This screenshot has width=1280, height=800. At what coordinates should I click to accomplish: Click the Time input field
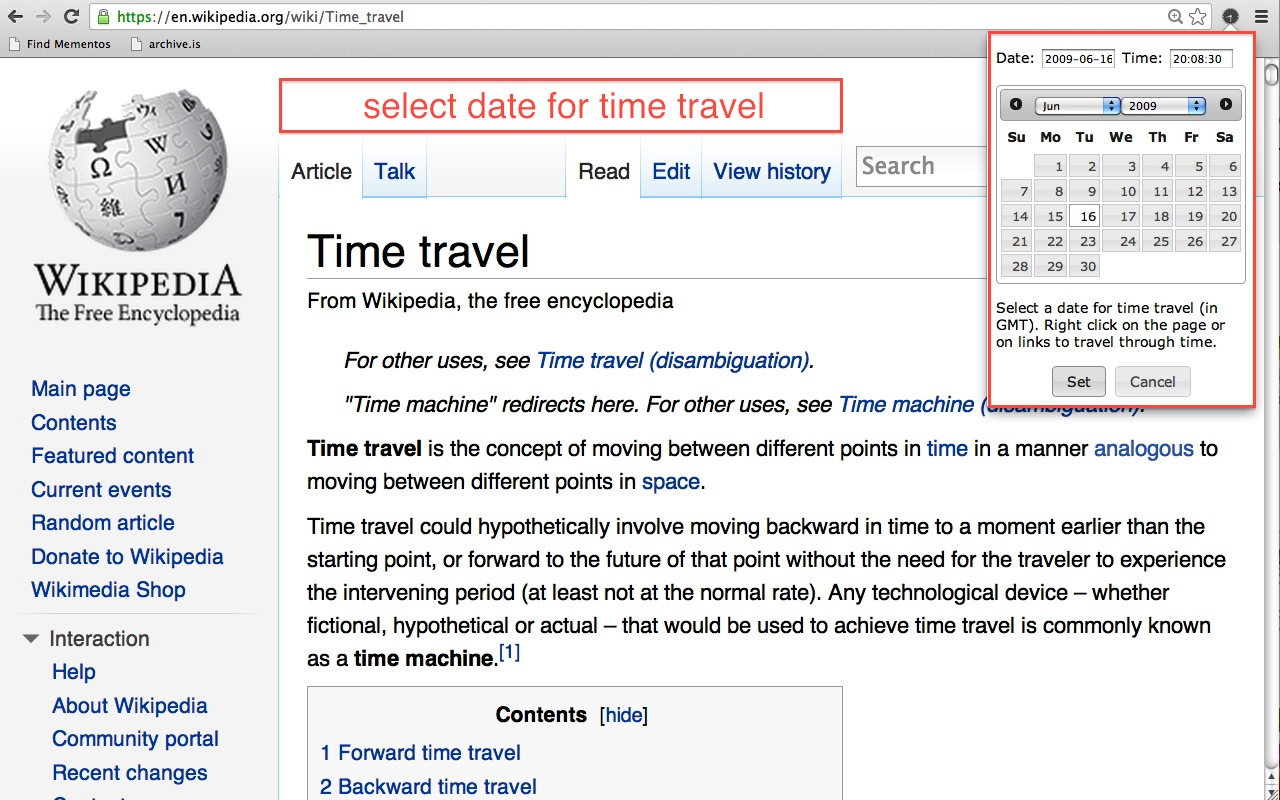[1201, 59]
